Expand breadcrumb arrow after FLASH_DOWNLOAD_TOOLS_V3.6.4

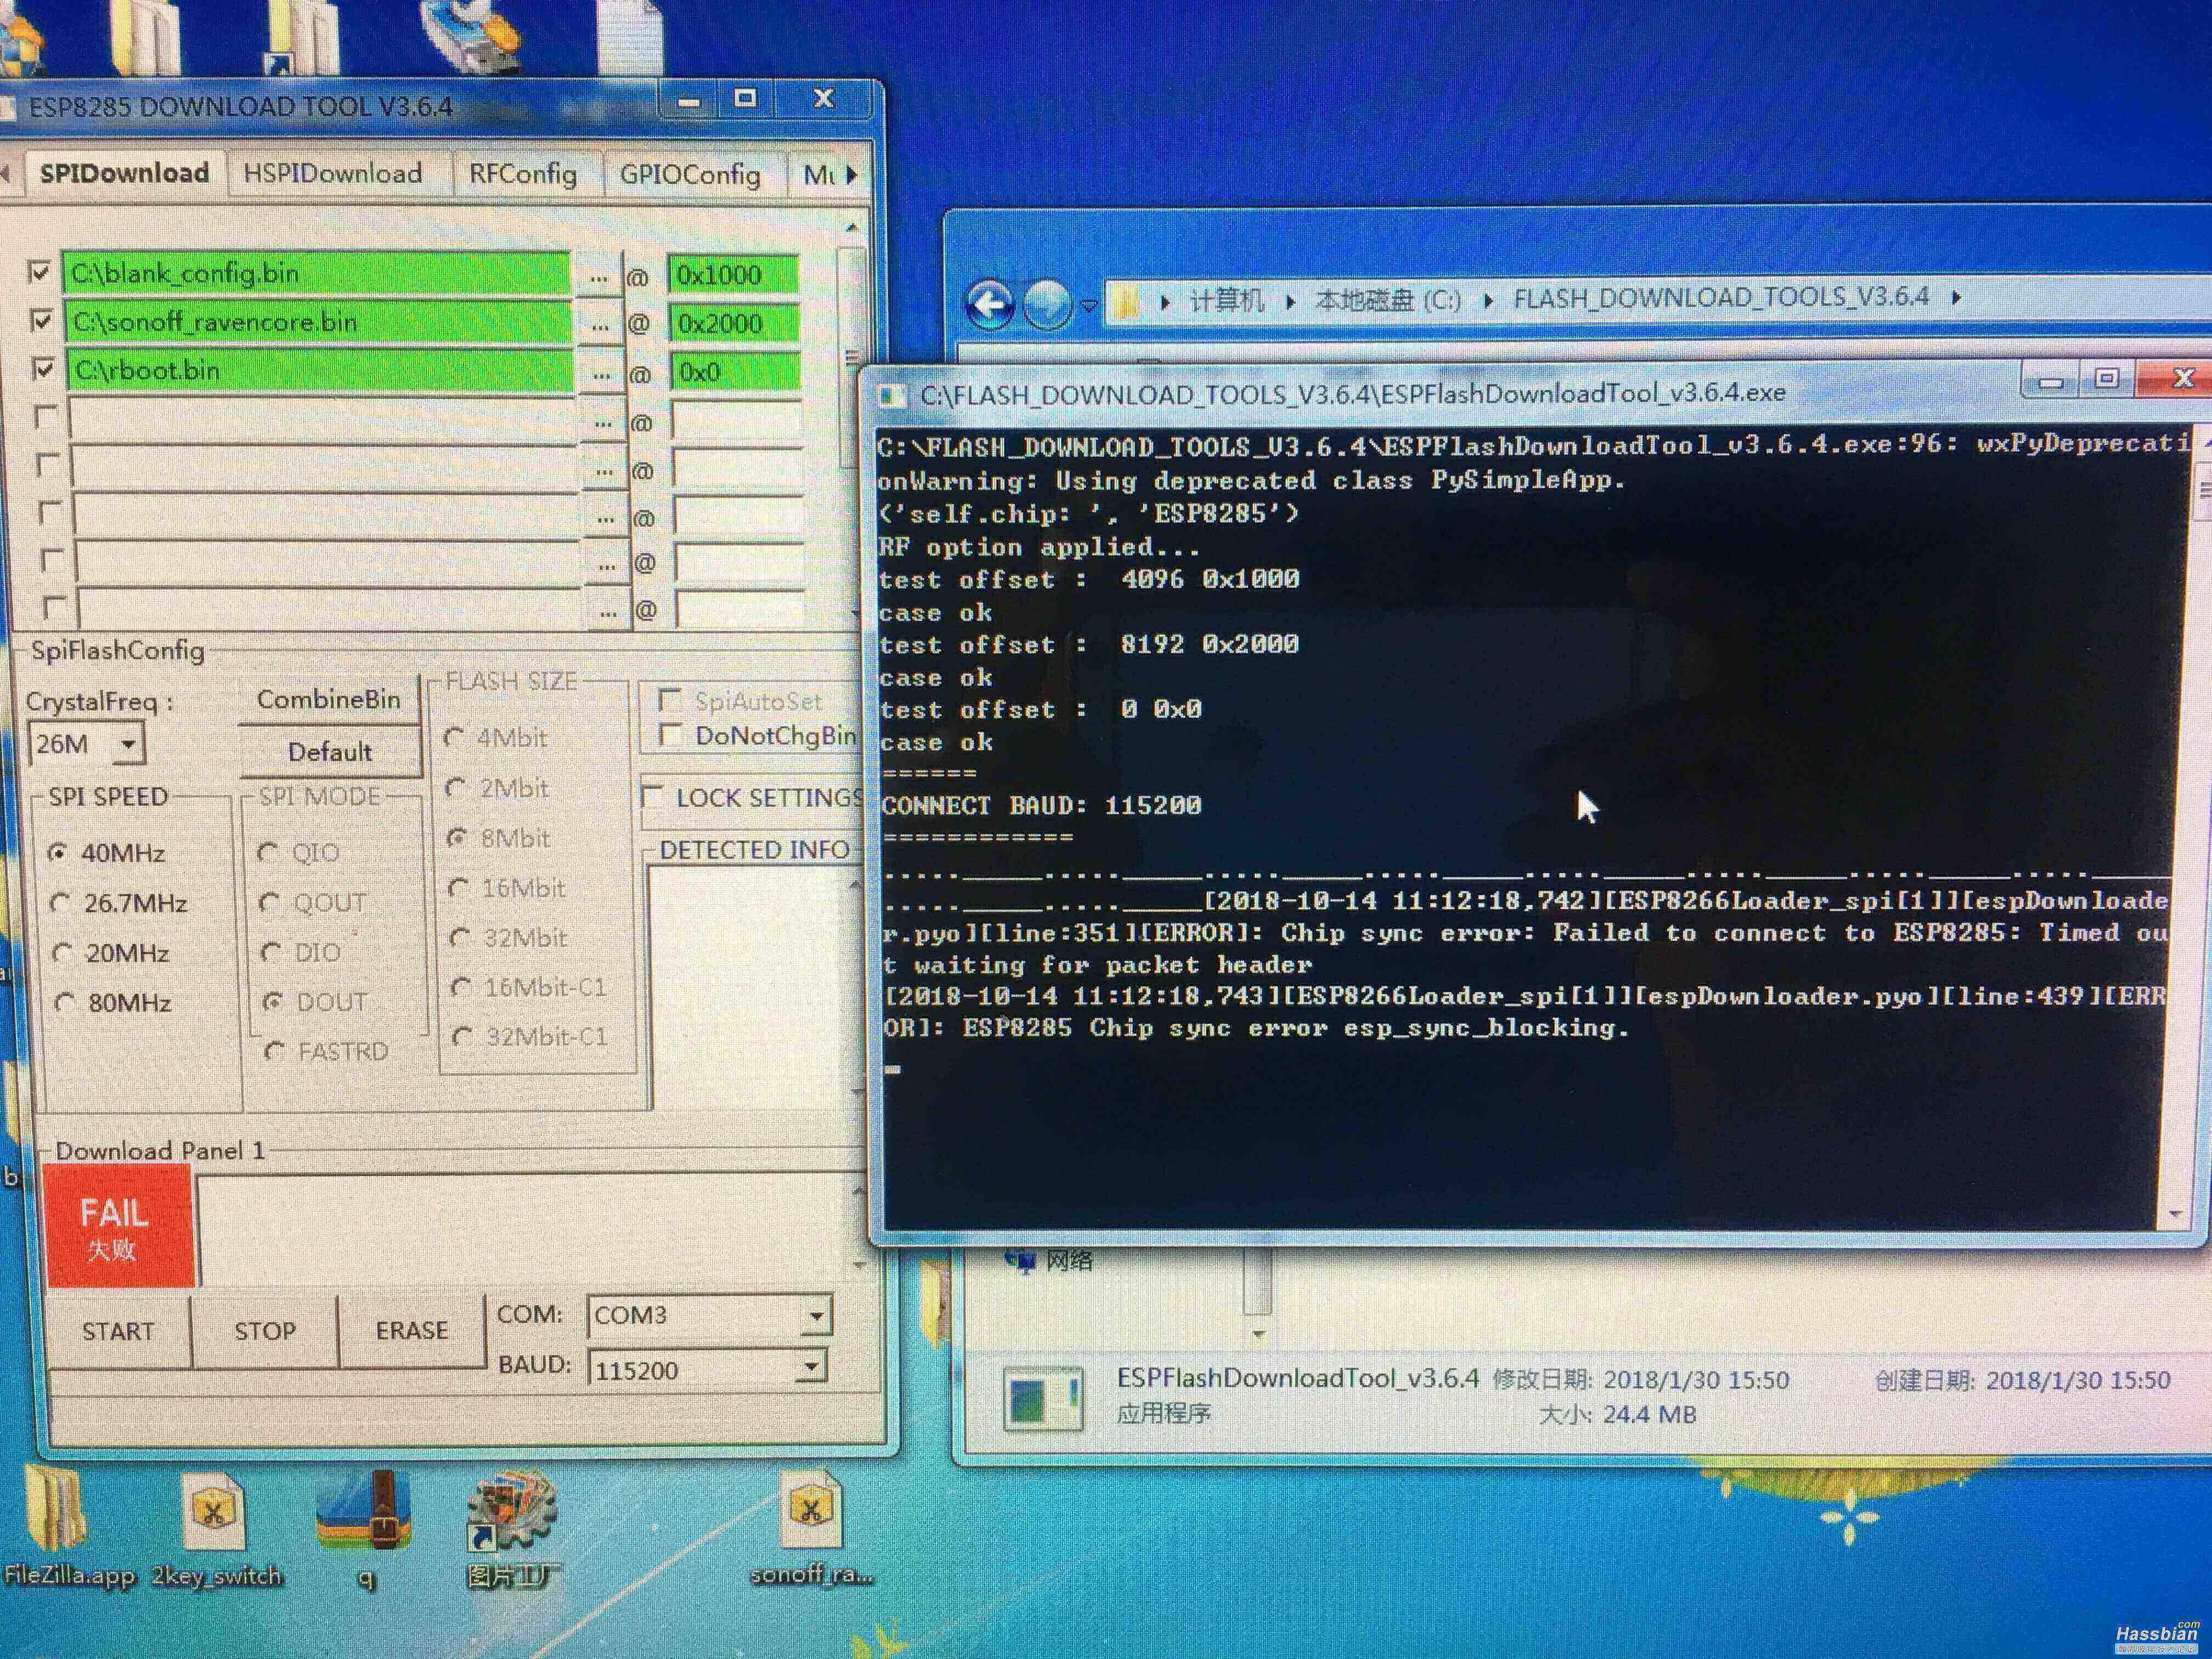pos(1957,297)
